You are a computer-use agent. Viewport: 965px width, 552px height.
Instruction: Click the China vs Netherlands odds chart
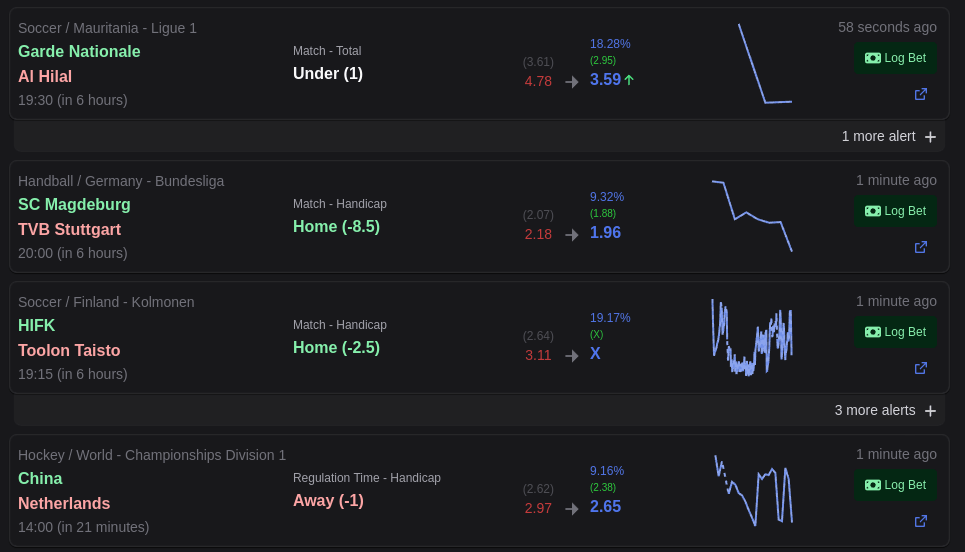tap(753, 490)
